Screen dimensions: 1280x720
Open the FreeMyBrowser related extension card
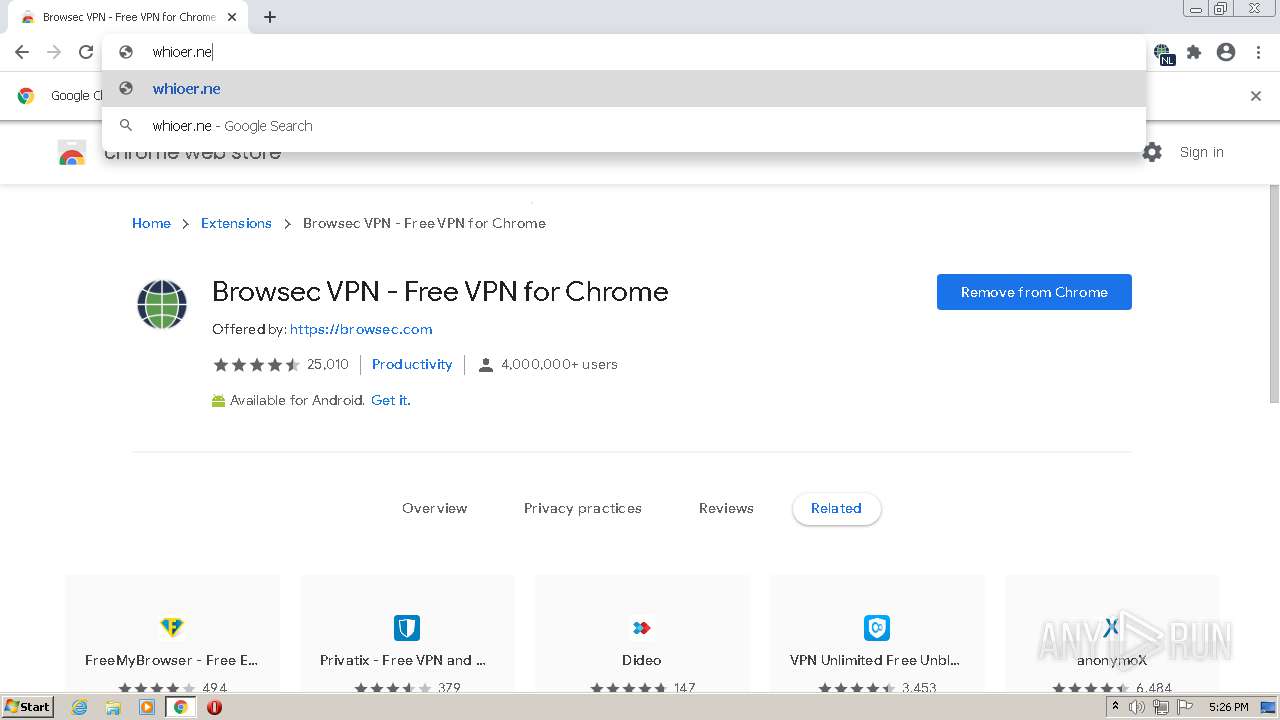pos(172,633)
